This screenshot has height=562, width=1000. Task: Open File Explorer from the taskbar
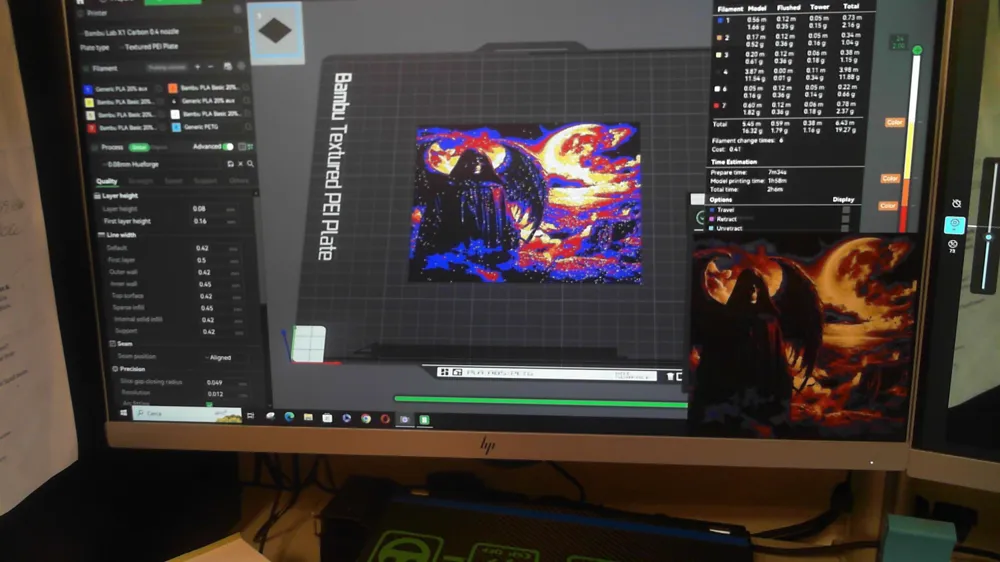pyautogui.click(x=308, y=417)
